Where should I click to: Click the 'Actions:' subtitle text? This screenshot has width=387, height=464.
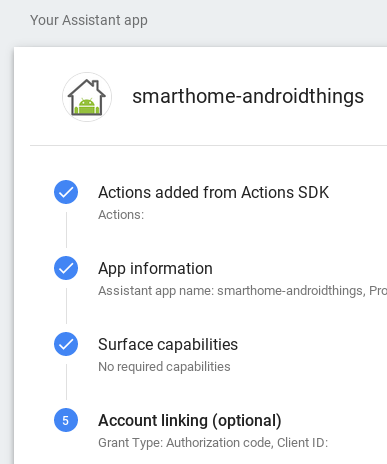(121, 215)
